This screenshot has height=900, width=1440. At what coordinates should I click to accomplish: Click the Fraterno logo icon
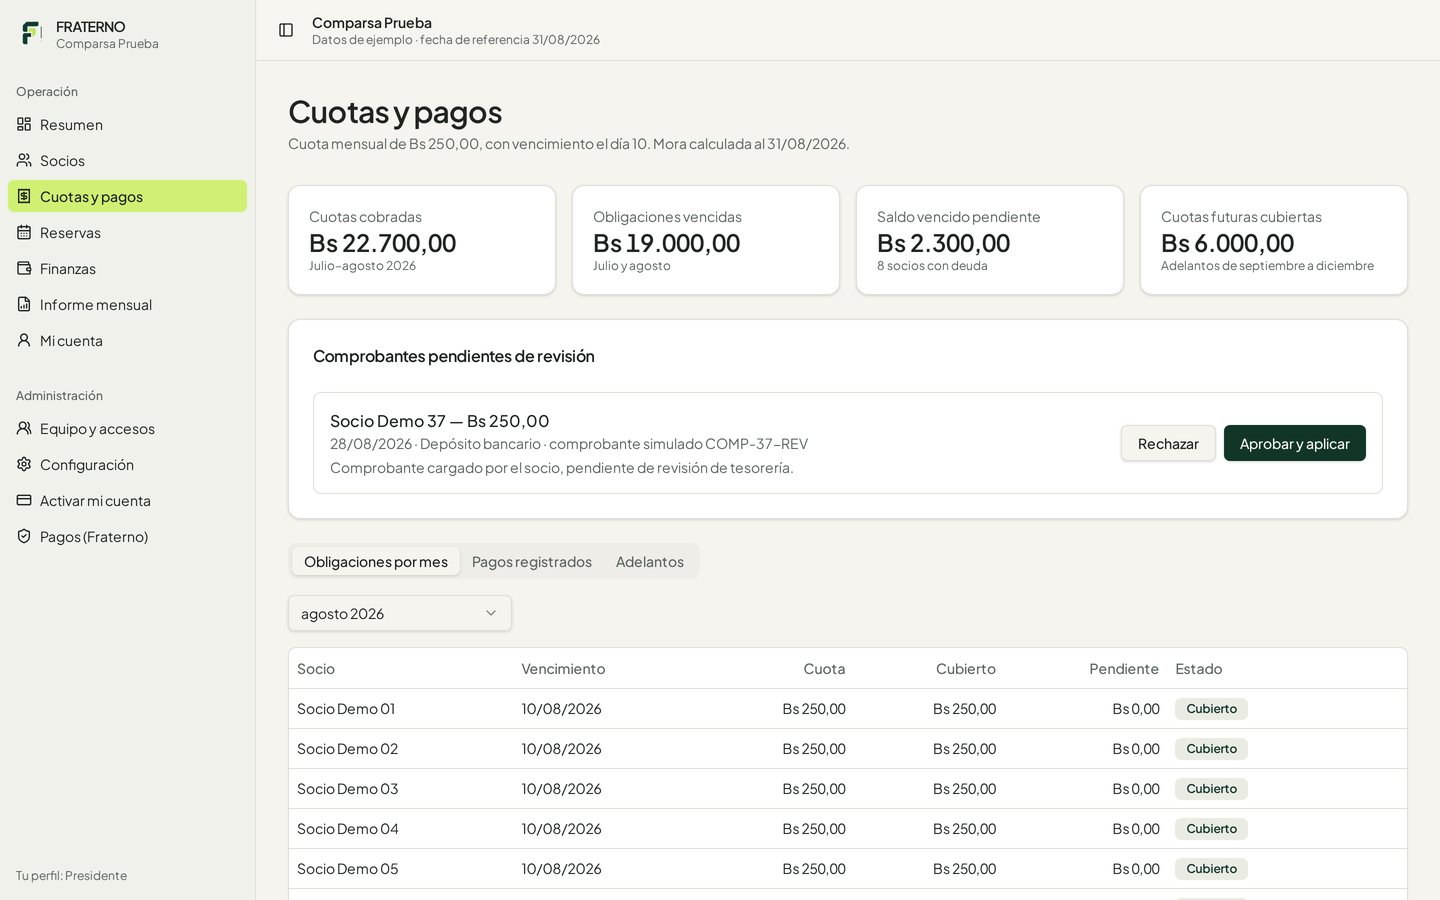[32, 33]
